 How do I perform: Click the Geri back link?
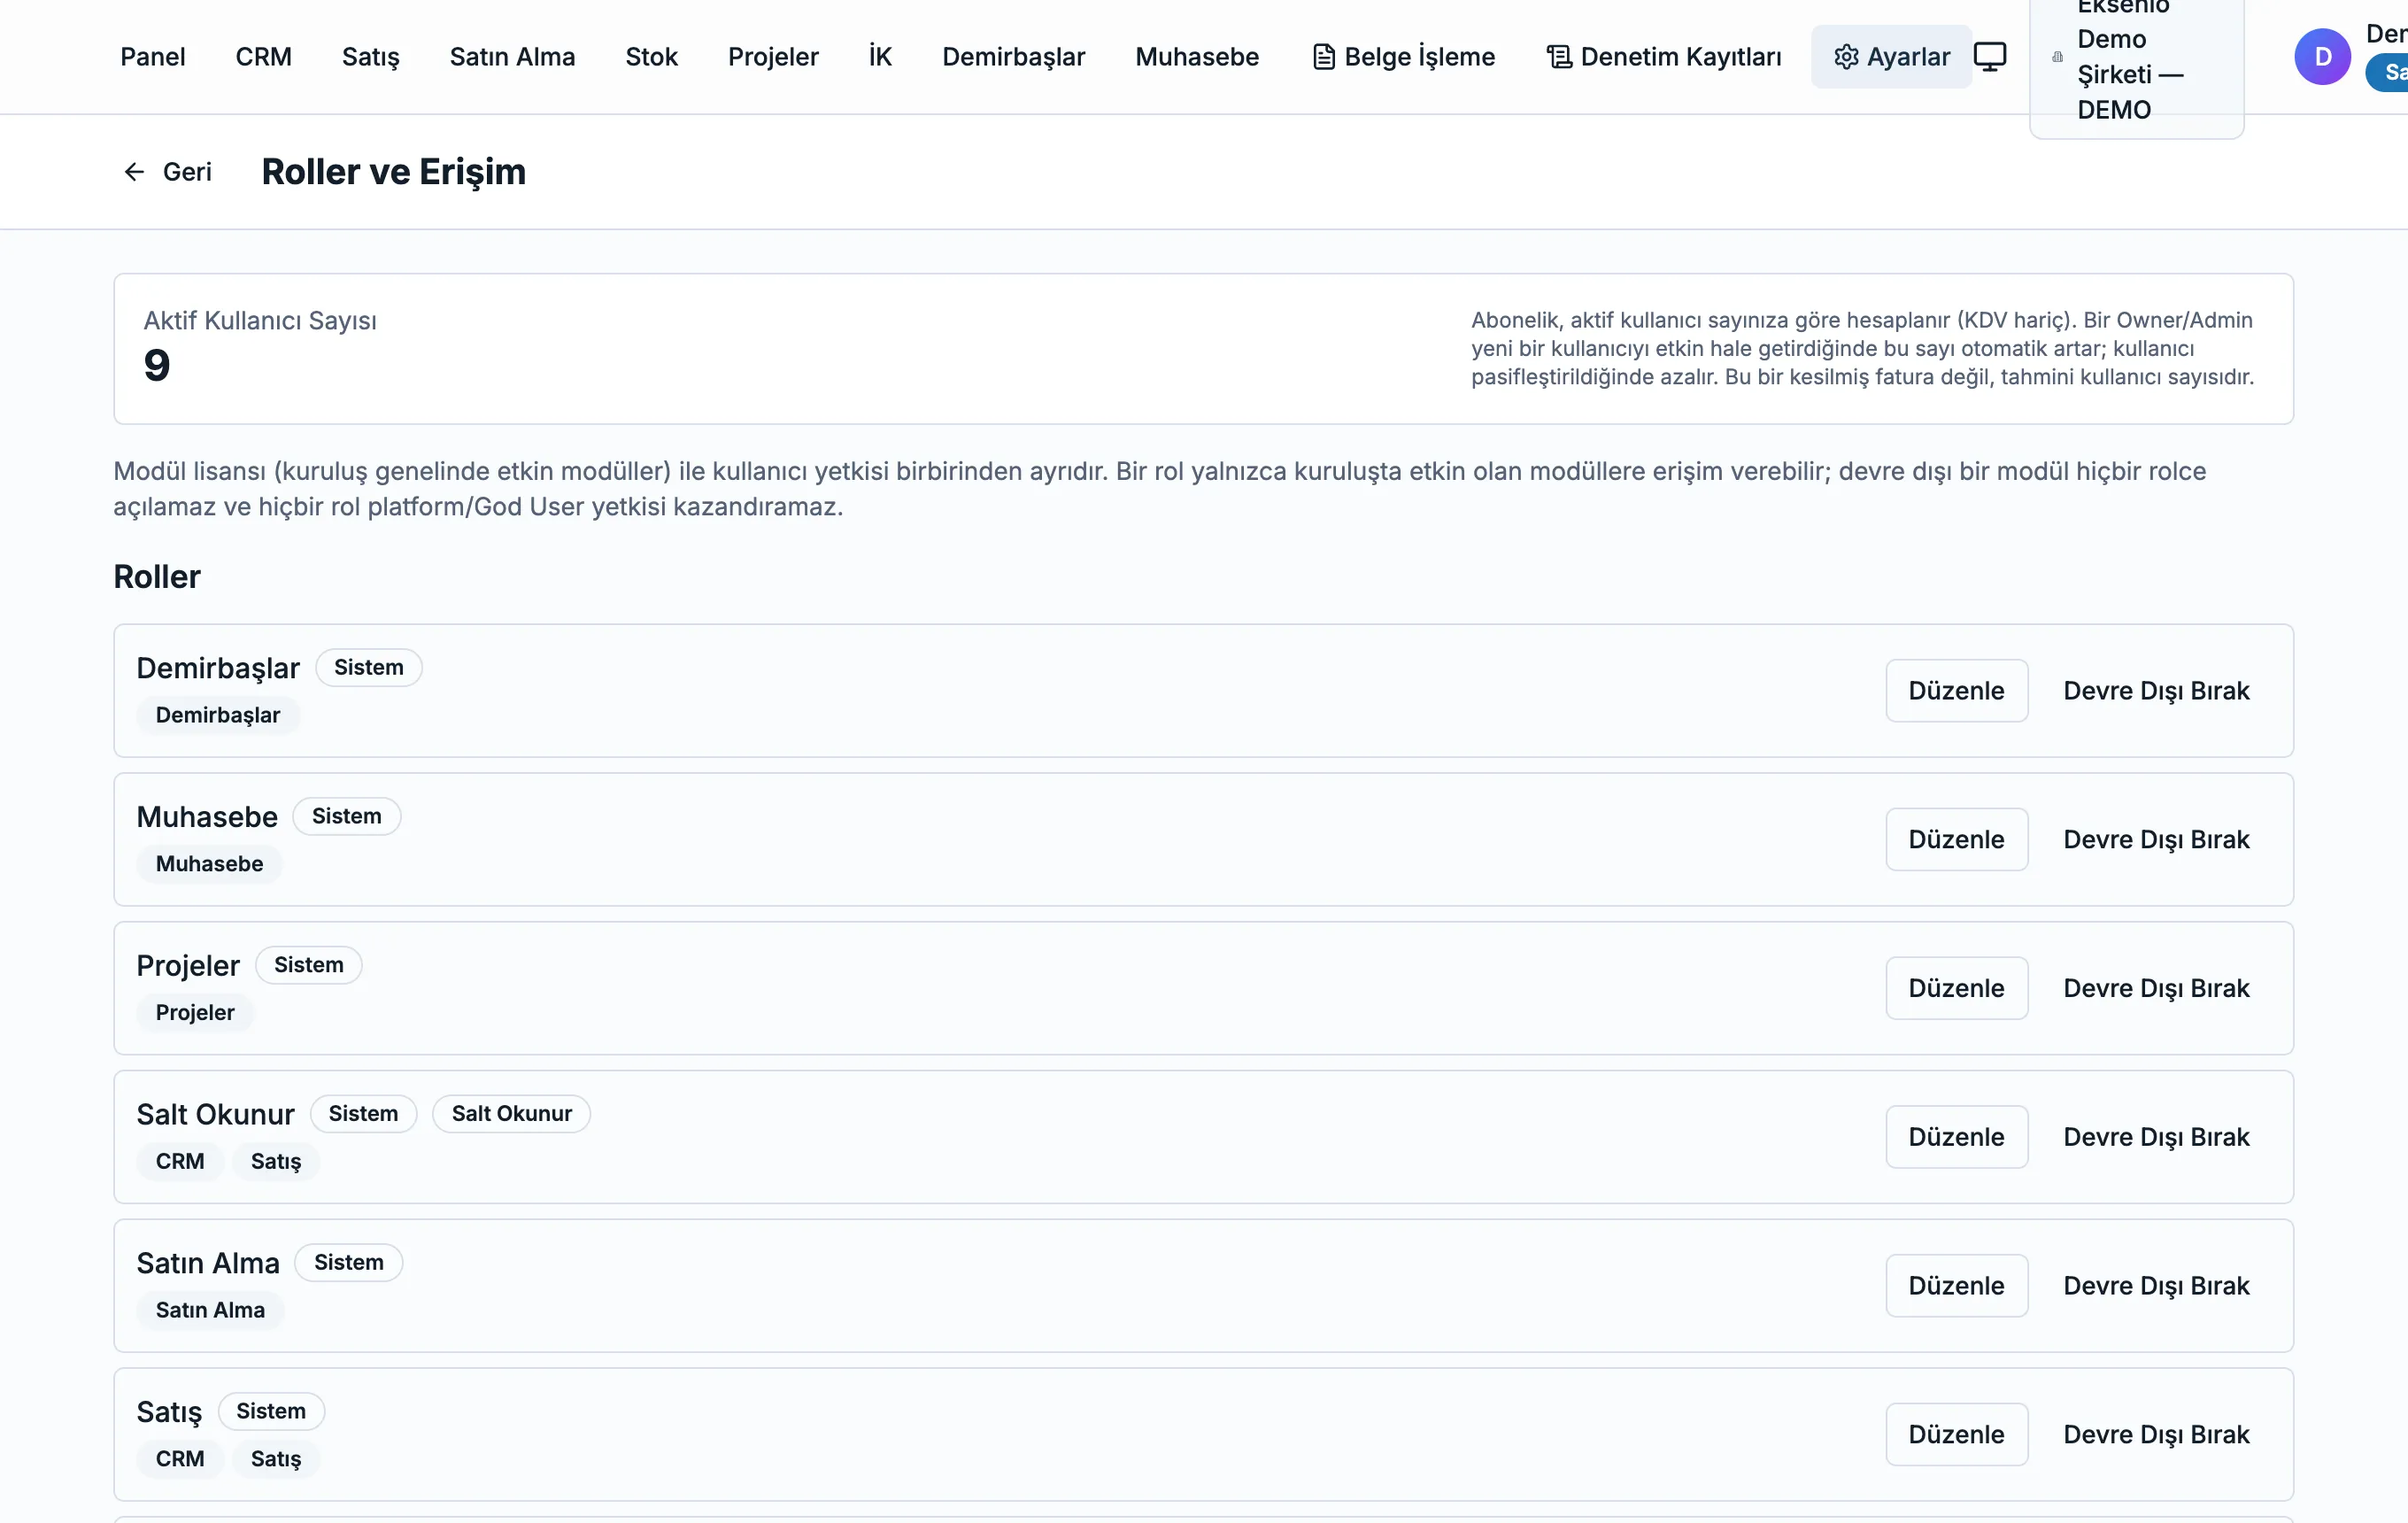pyautogui.click(x=168, y=172)
